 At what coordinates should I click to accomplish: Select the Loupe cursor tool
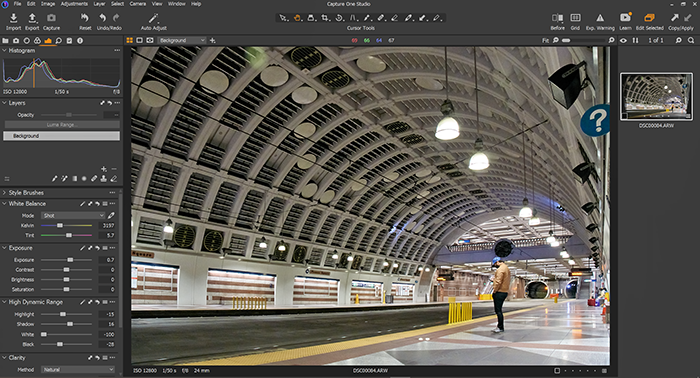[312, 18]
